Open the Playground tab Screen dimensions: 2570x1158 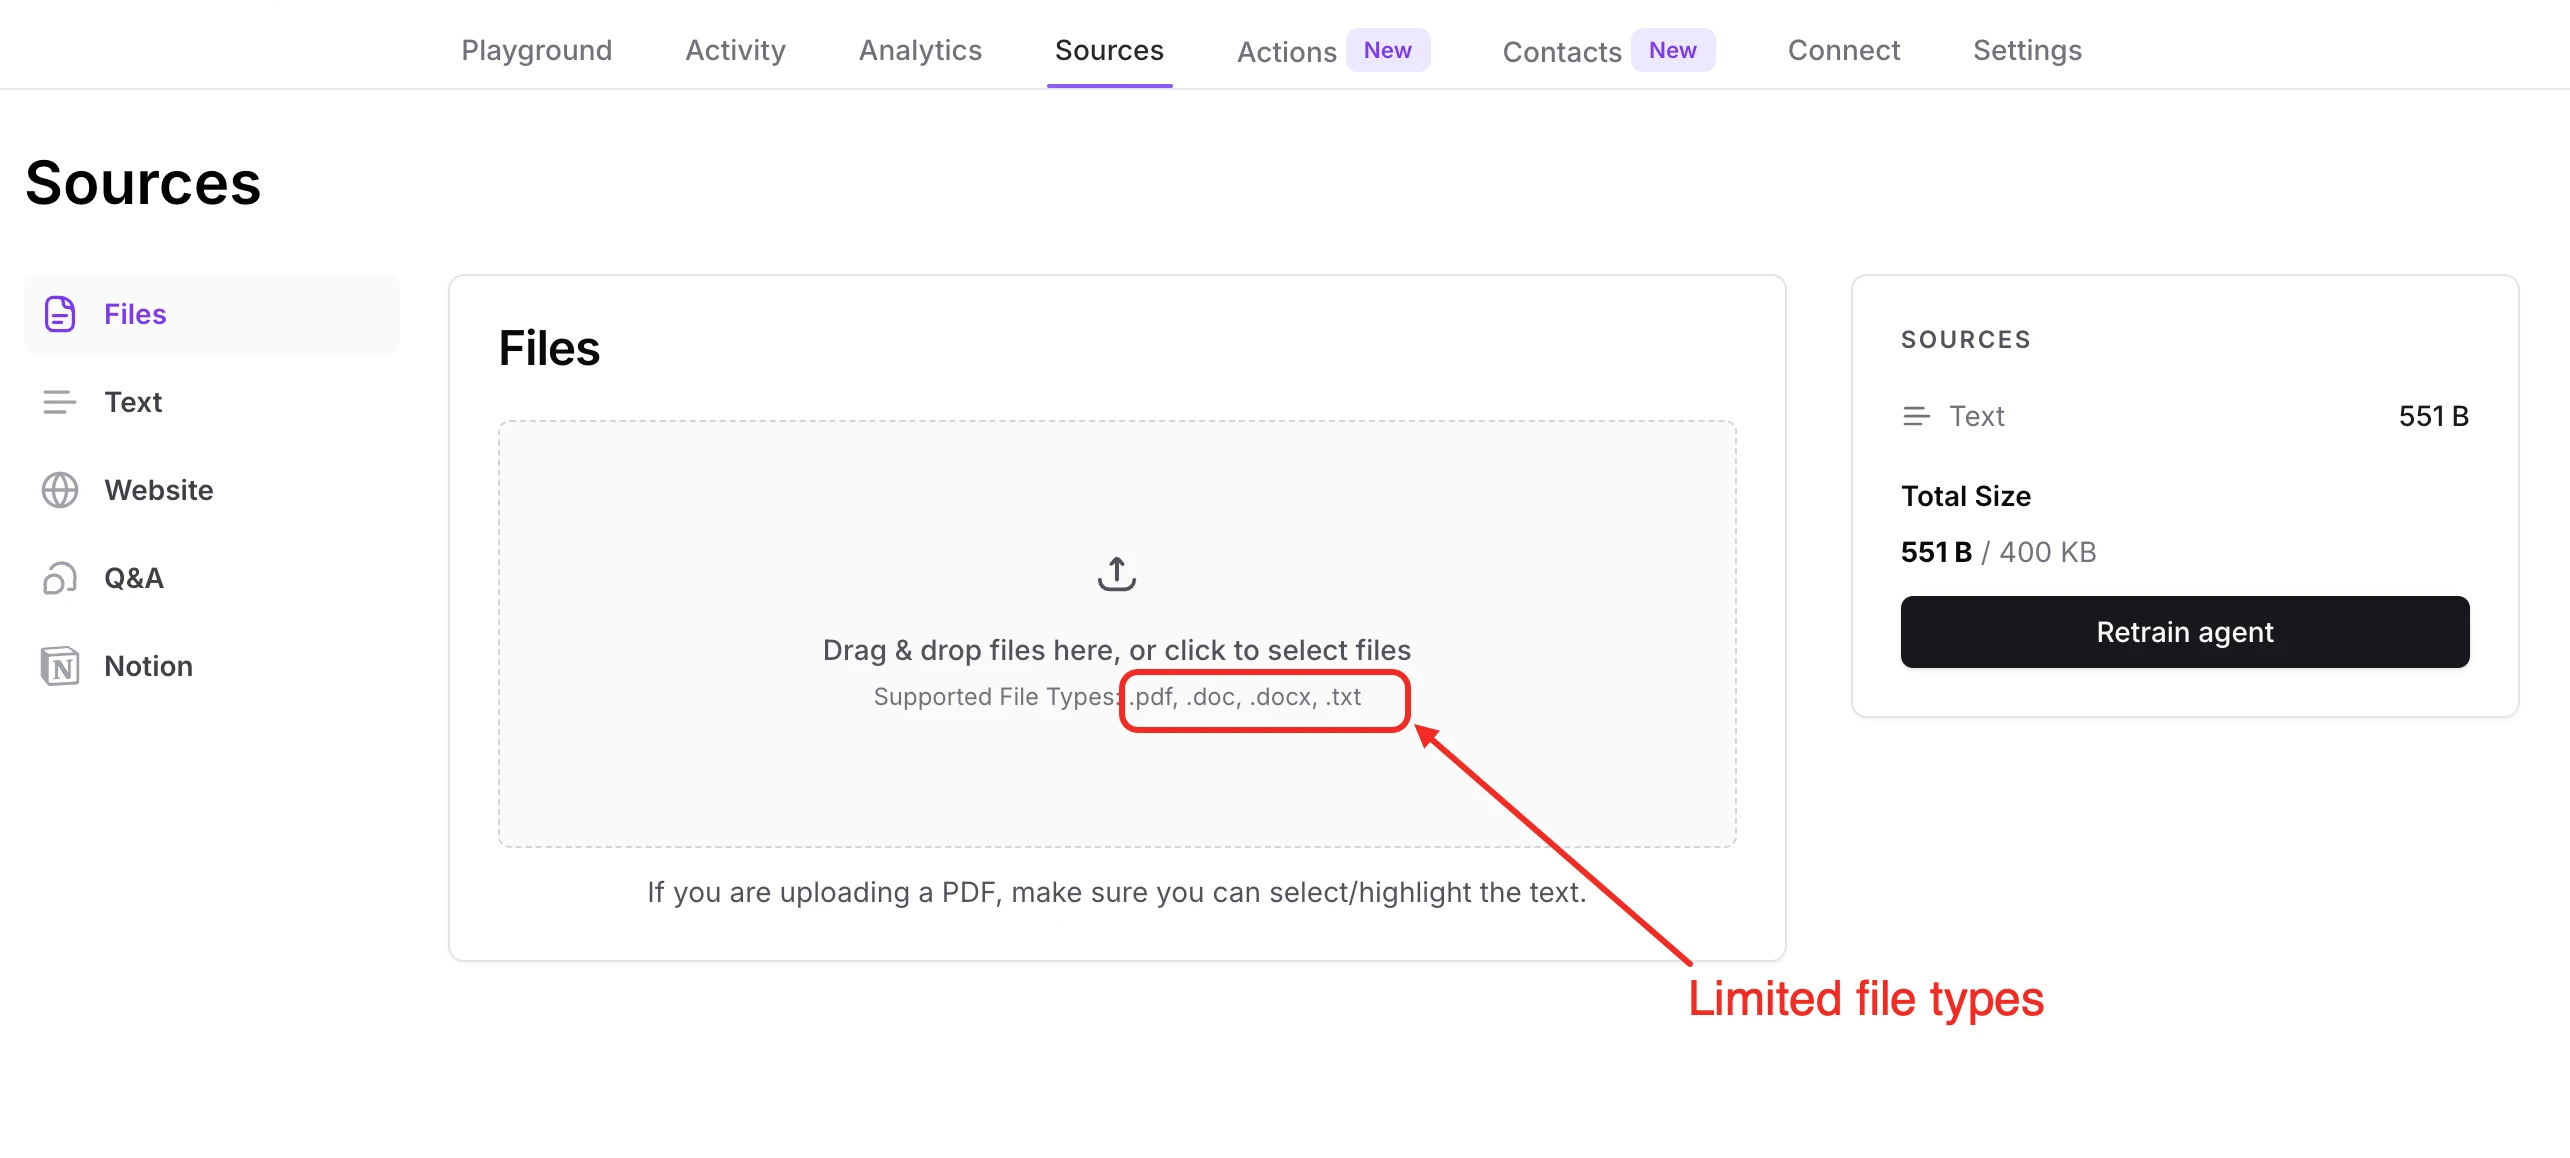537,50
